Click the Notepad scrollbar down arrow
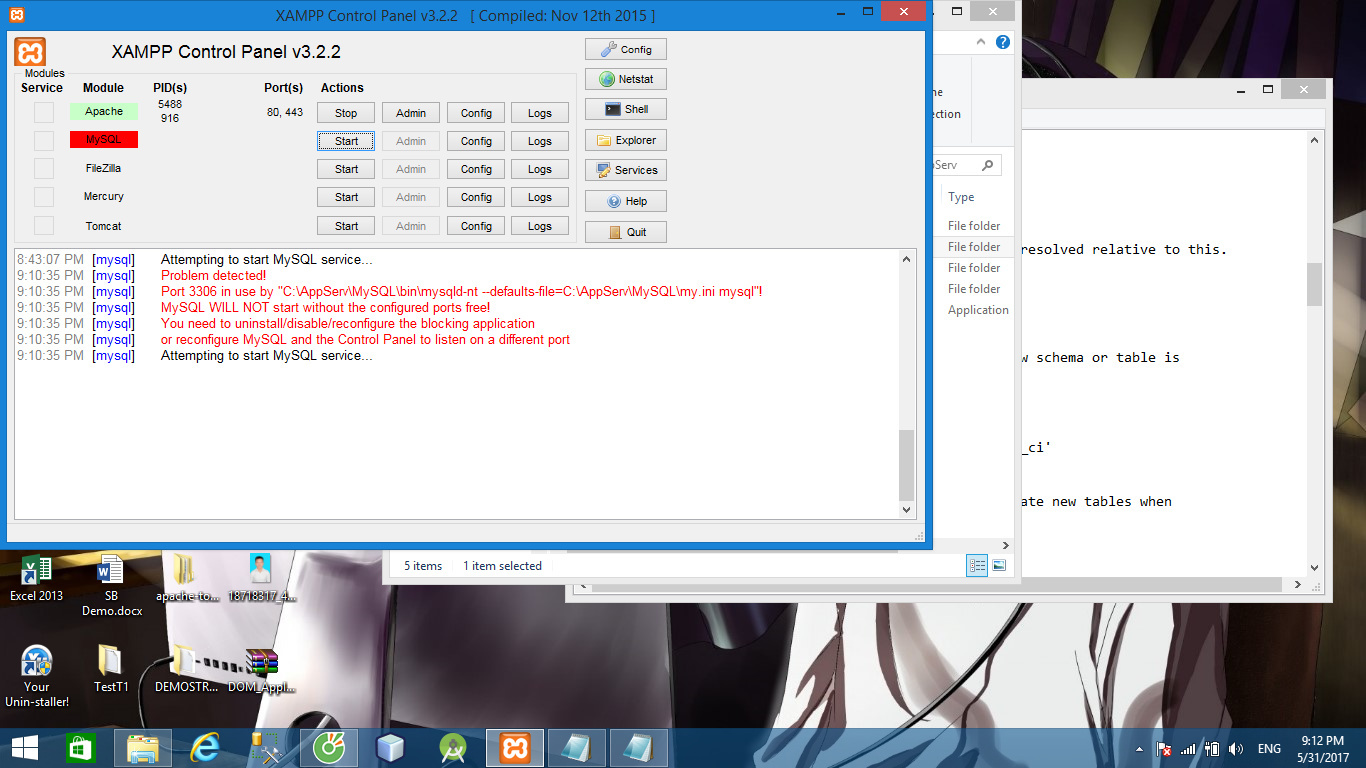 1315,568
